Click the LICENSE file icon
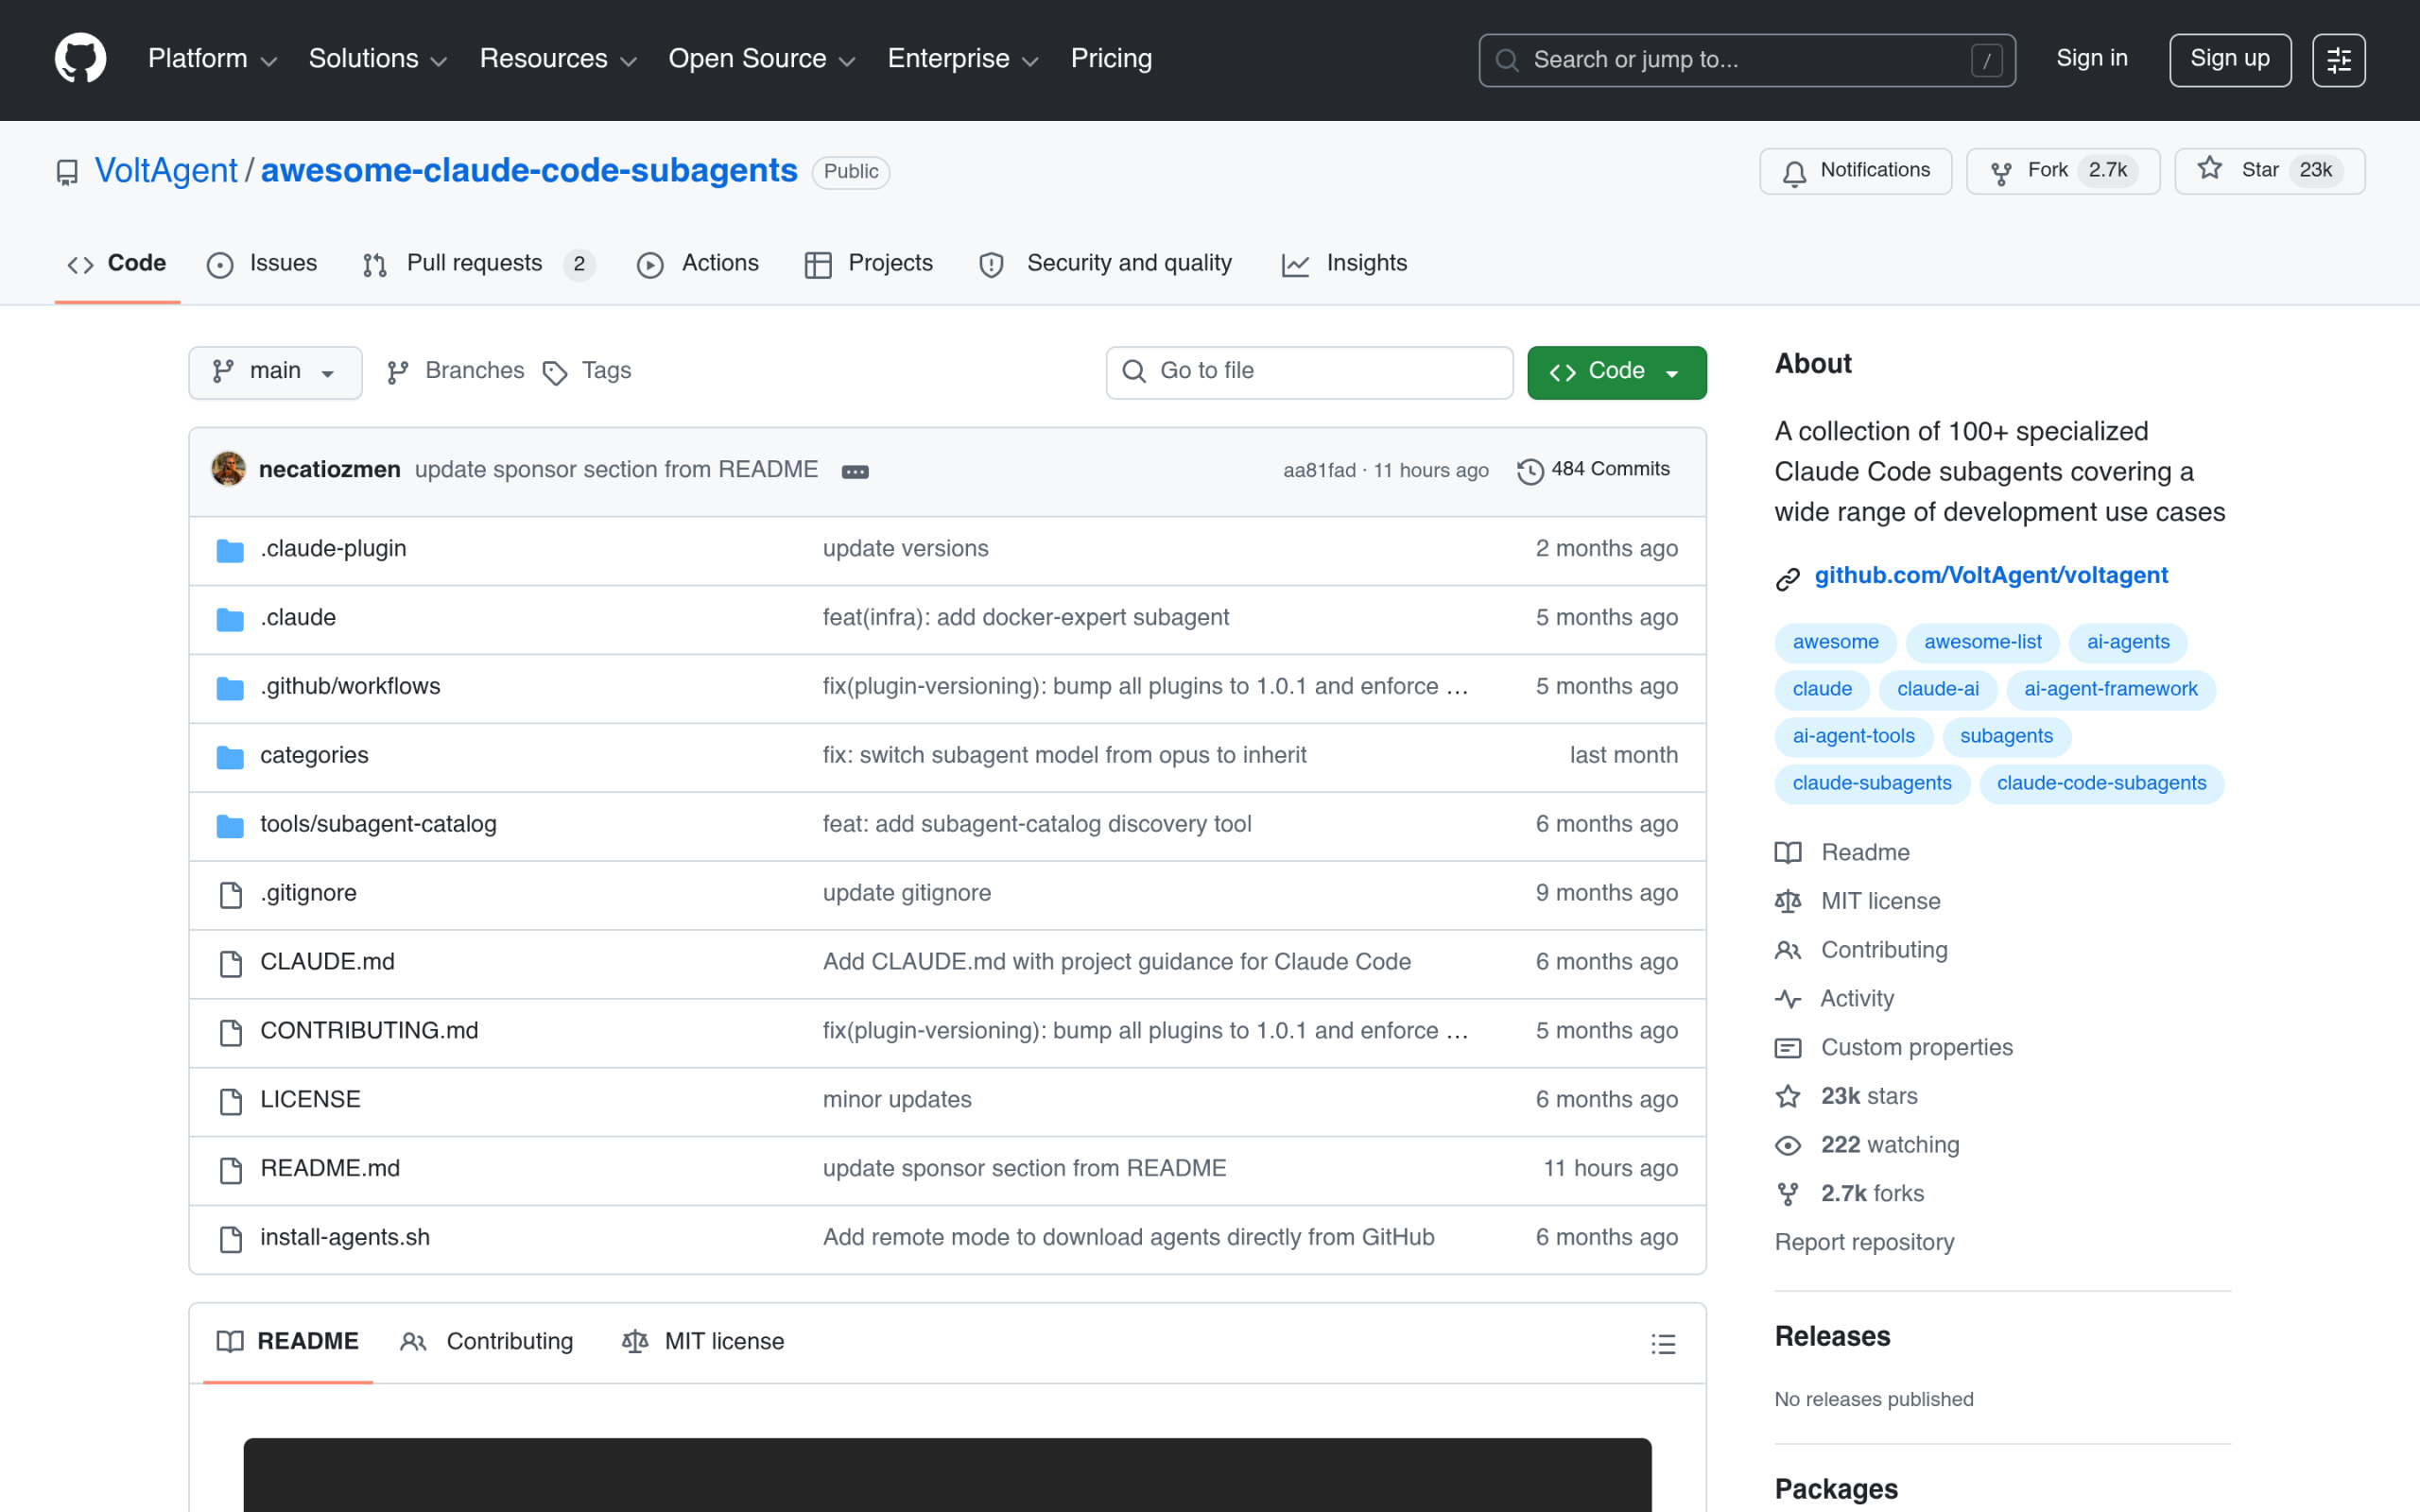Screen dimensions: 2420x1512 [x=231, y=1101]
